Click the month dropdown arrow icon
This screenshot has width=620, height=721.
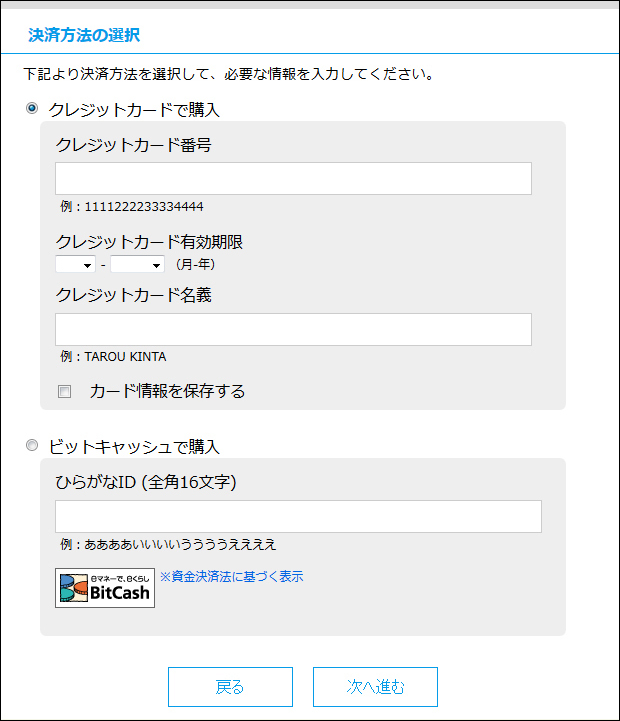pyautogui.click(x=87, y=266)
